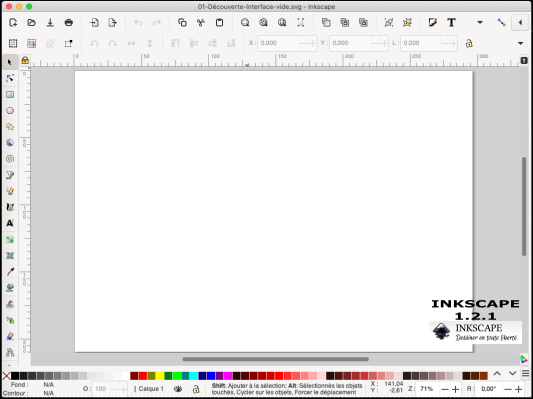Toggle rubberband touch selection mode icon

coord(68,44)
